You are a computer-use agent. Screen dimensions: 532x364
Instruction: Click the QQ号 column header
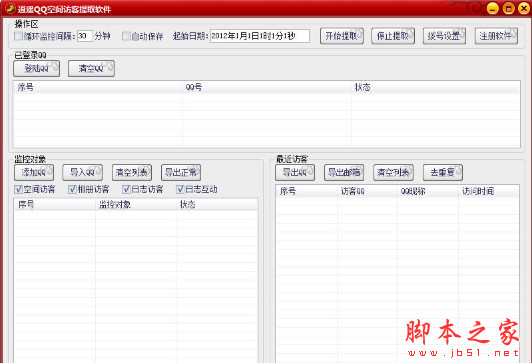click(x=267, y=88)
